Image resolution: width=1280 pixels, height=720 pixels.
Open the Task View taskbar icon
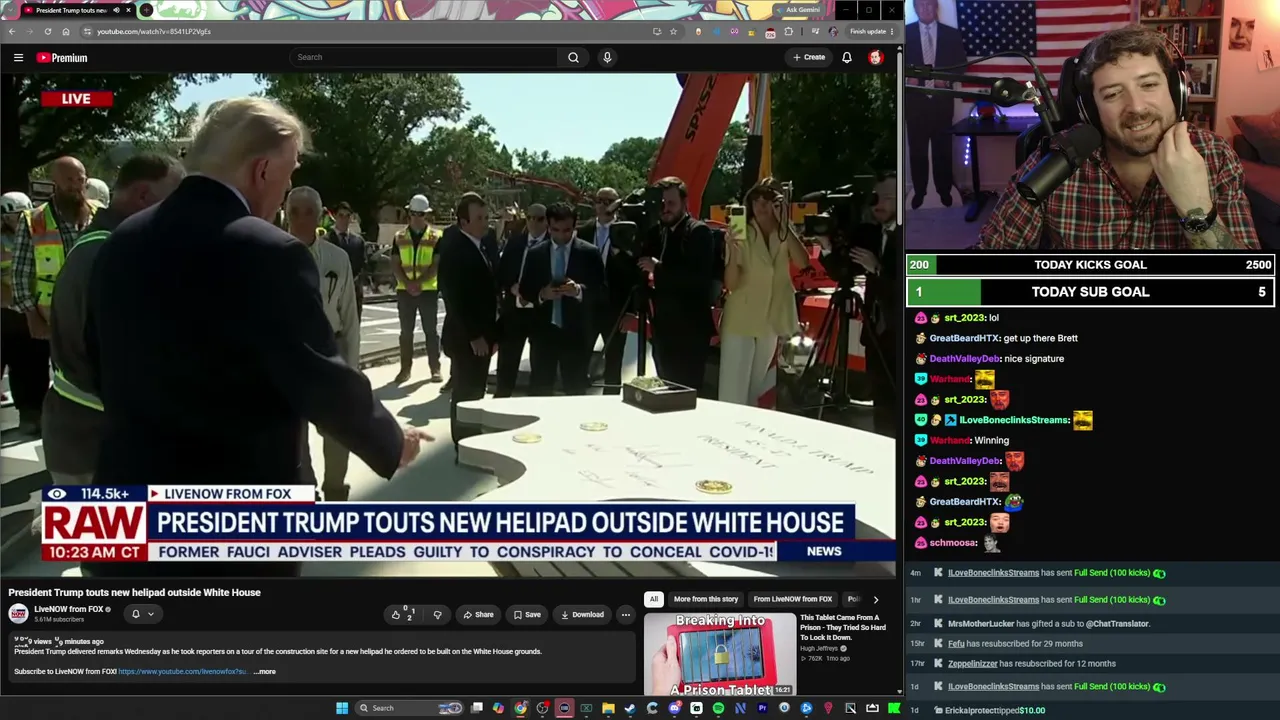pos(477,708)
